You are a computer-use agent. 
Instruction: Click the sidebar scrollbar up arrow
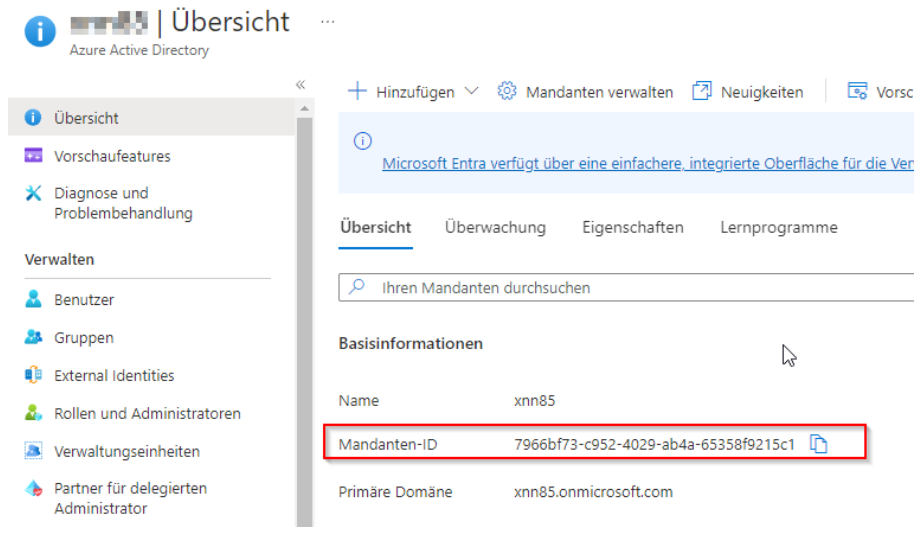[x=304, y=109]
